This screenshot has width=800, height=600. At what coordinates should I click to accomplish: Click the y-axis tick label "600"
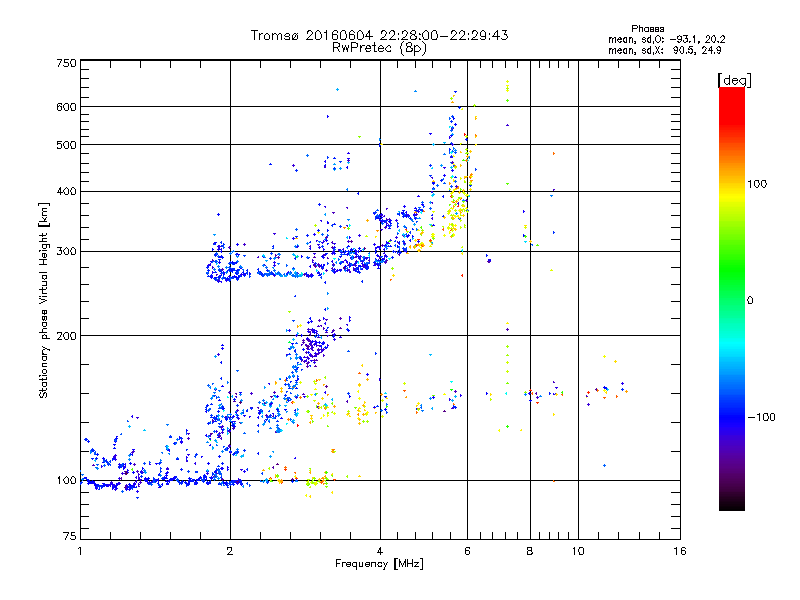66,107
